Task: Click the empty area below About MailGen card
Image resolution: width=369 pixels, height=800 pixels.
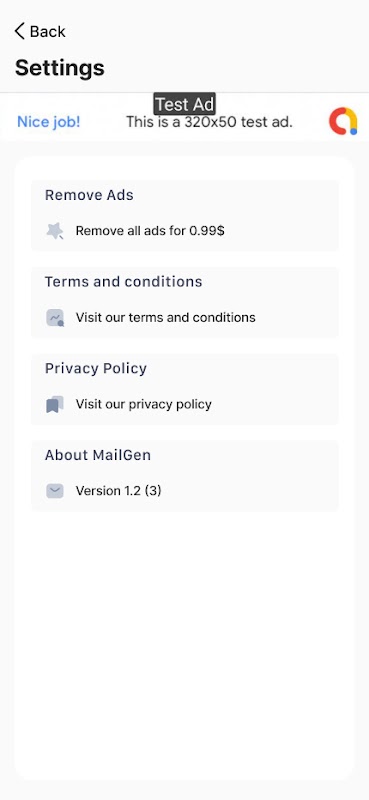Action: click(x=184, y=645)
